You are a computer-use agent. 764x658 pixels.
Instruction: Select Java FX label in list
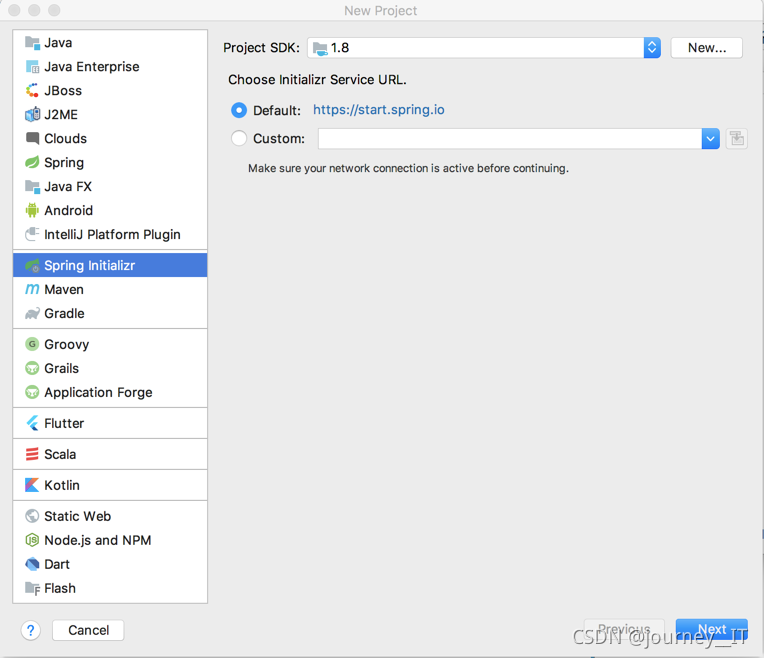[x=68, y=186]
